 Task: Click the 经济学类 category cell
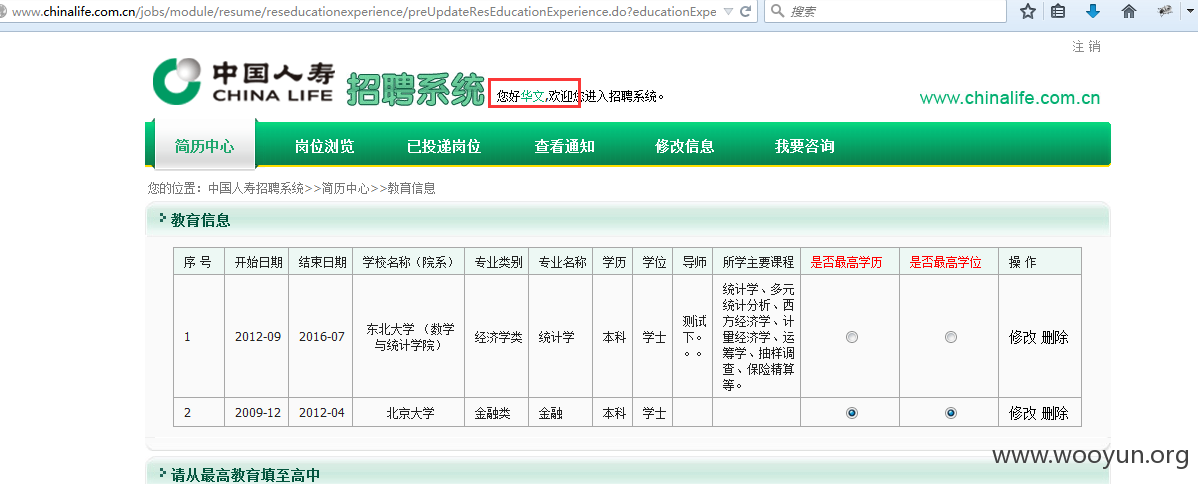[x=498, y=336]
